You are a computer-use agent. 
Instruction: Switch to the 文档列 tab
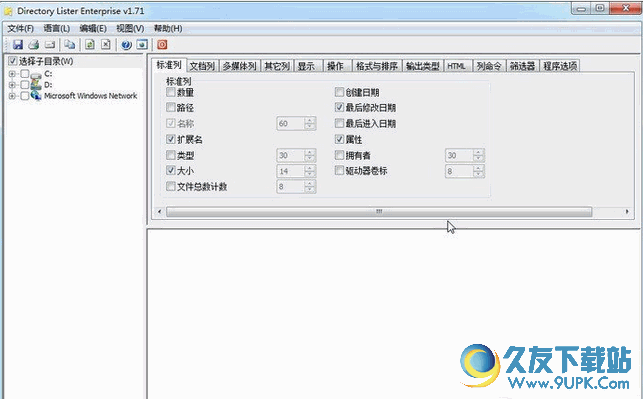[202, 66]
